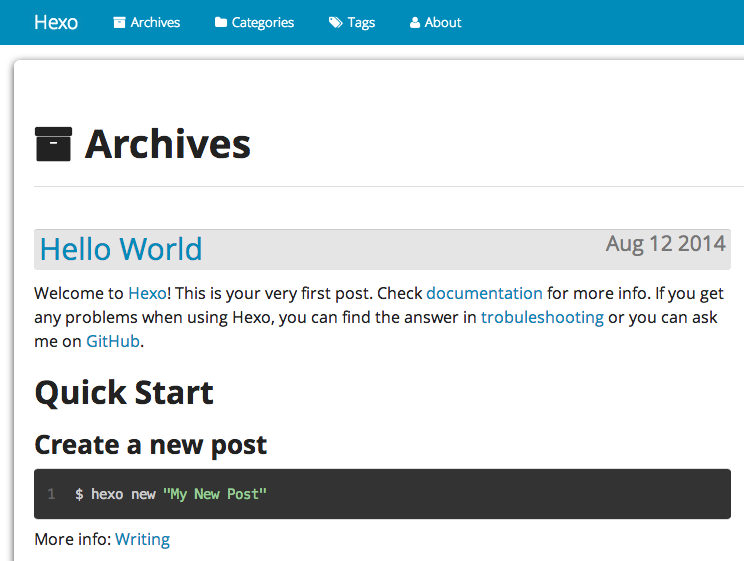Open the Categories nav label

263,22
